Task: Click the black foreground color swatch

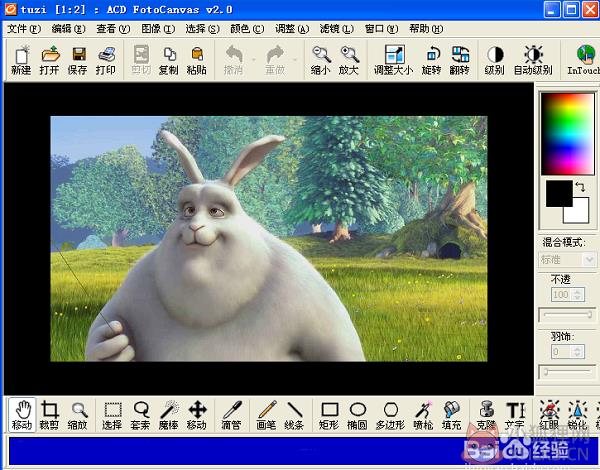Action: (x=559, y=194)
